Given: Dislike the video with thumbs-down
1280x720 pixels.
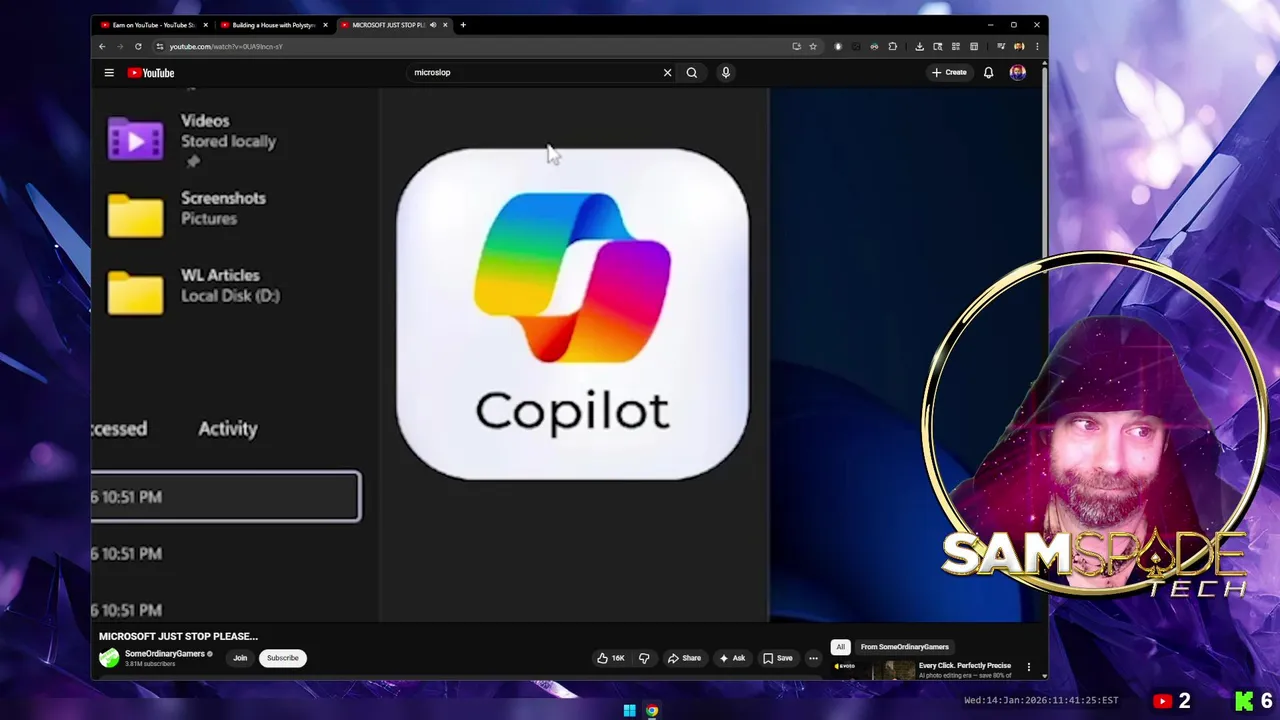Looking at the screenshot, I should (644, 658).
